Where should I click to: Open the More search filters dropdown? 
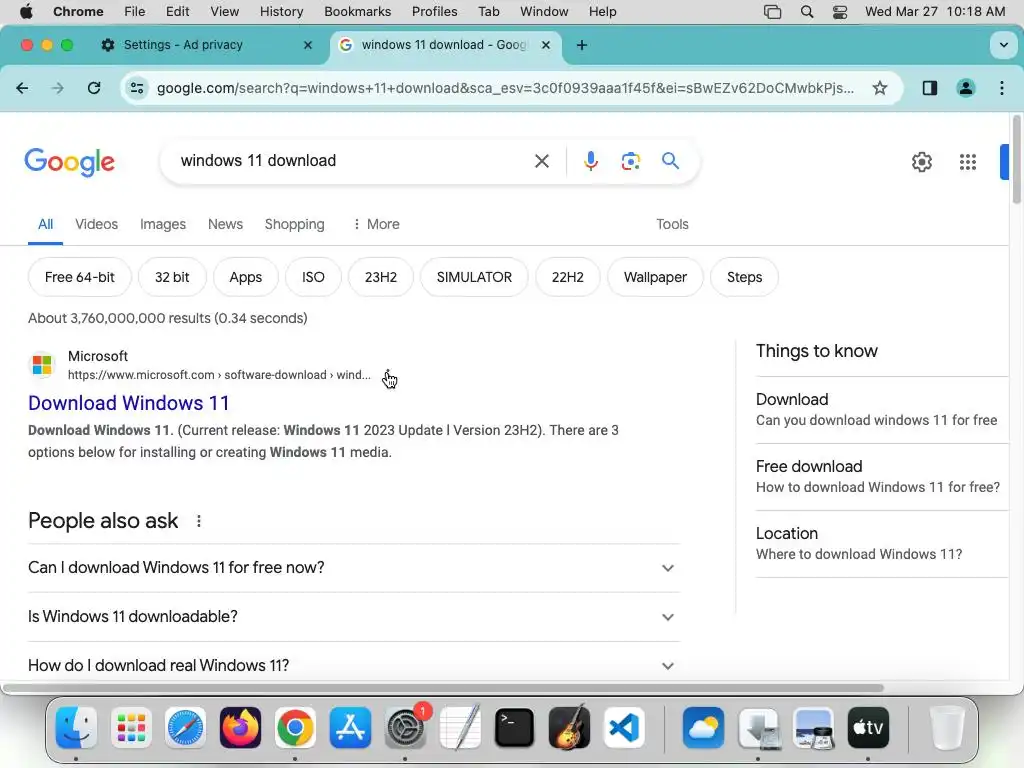(376, 224)
